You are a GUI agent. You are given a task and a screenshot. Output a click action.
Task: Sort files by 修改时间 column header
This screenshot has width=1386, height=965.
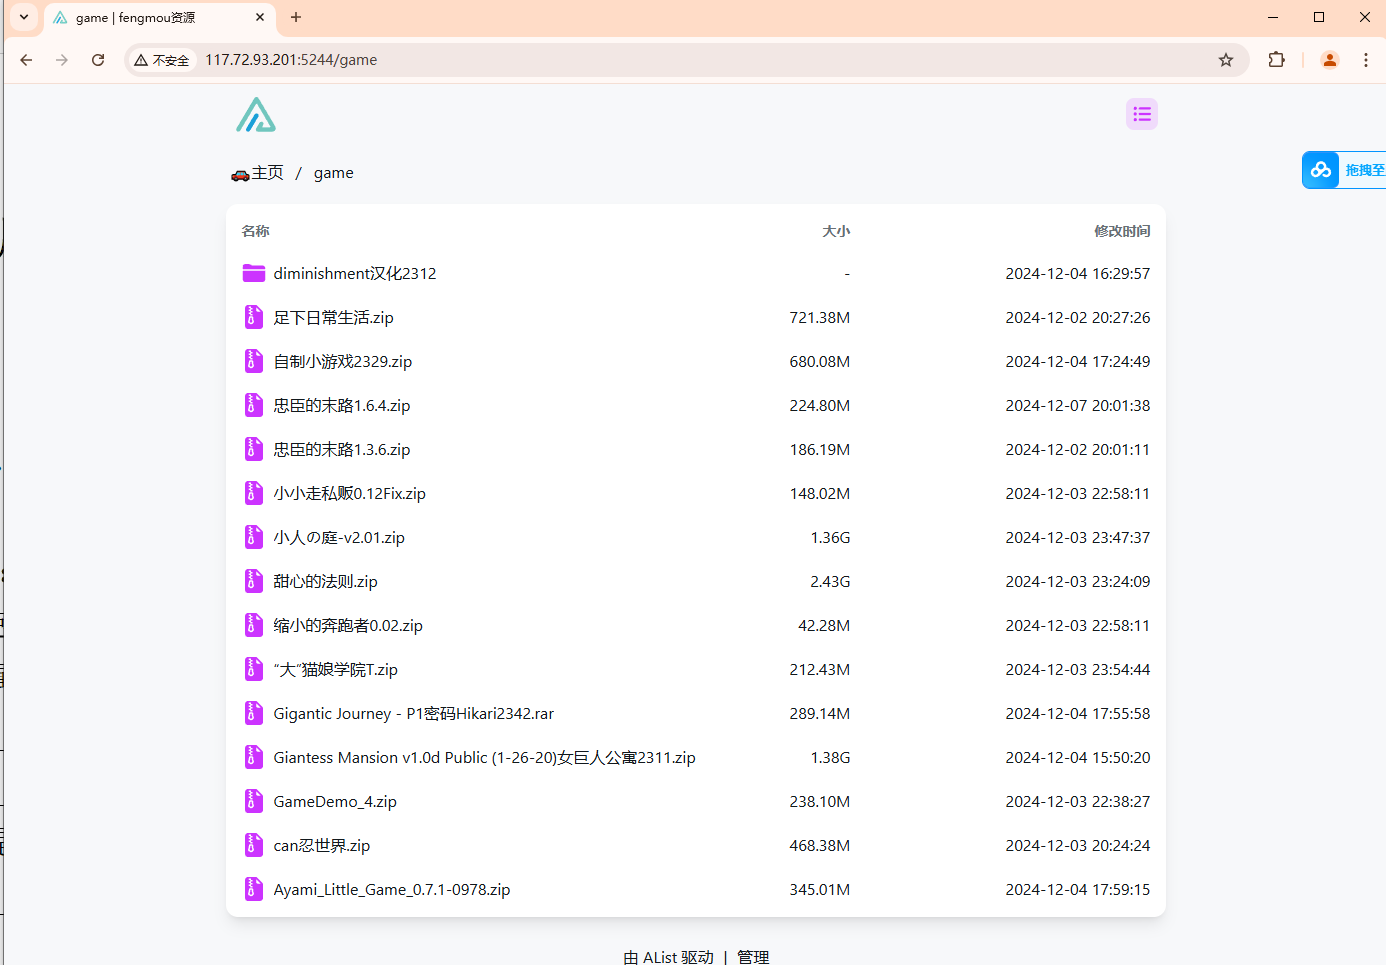(x=1122, y=231)
